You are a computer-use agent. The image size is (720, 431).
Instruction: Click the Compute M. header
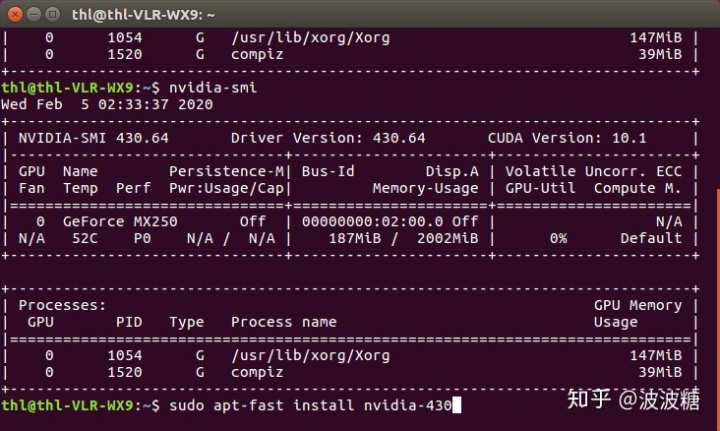(x=638, y=188)
